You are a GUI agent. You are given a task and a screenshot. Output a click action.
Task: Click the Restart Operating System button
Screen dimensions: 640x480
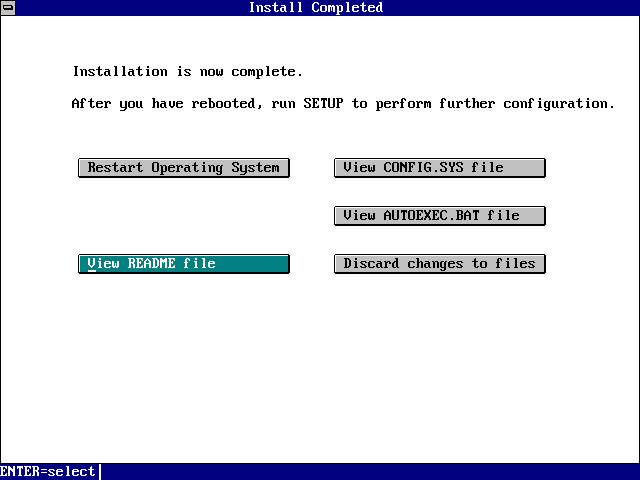pyautogui.click(x=184, y=168)
